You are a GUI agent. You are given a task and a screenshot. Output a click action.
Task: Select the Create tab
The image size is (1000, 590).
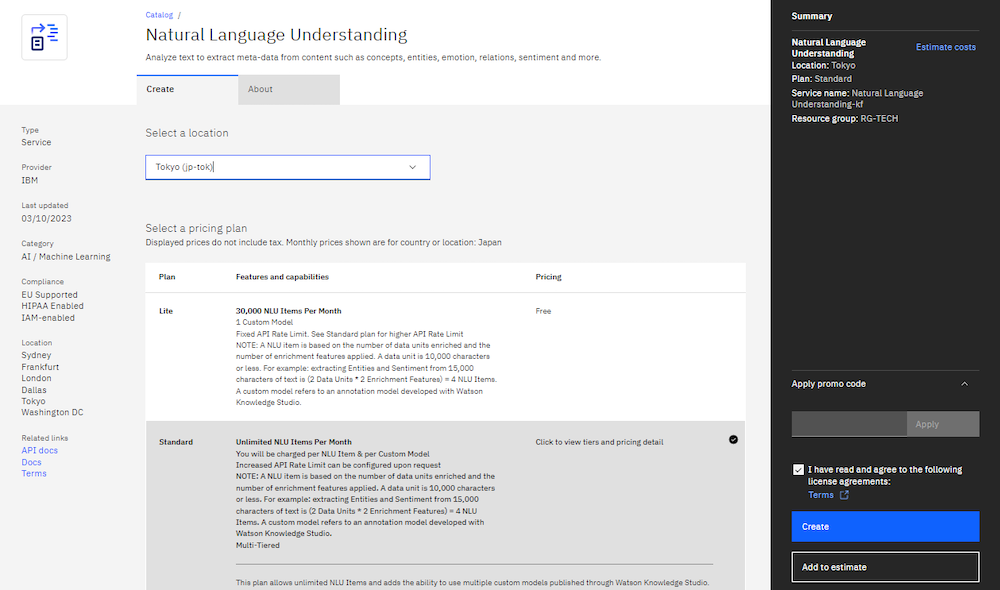pyautogui.click(x=187, y=89)
